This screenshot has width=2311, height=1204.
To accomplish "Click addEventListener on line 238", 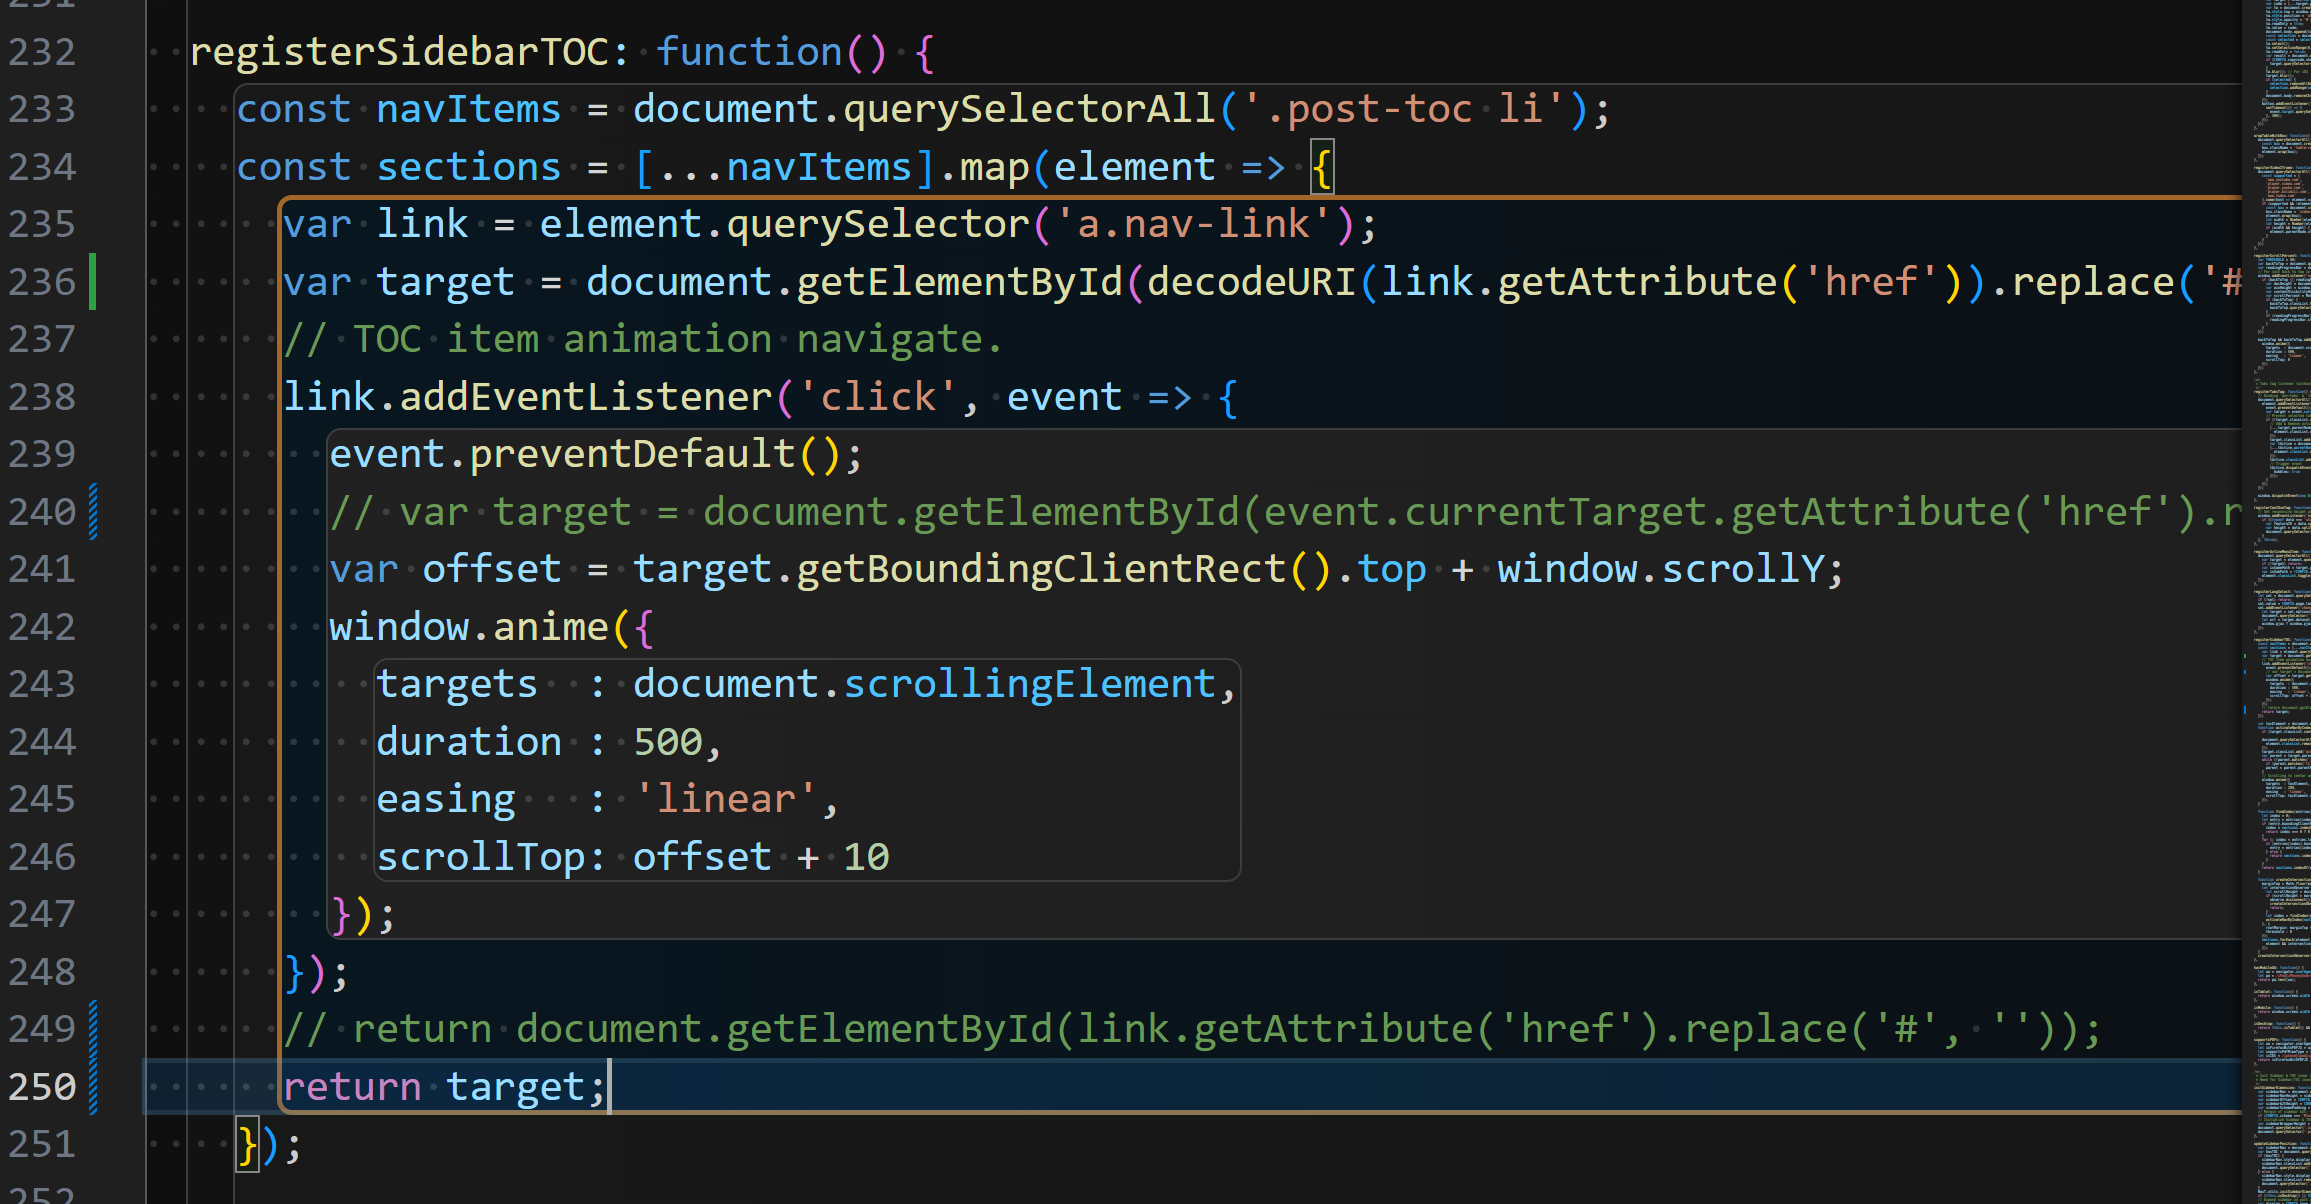I will (x=586, y=397).
